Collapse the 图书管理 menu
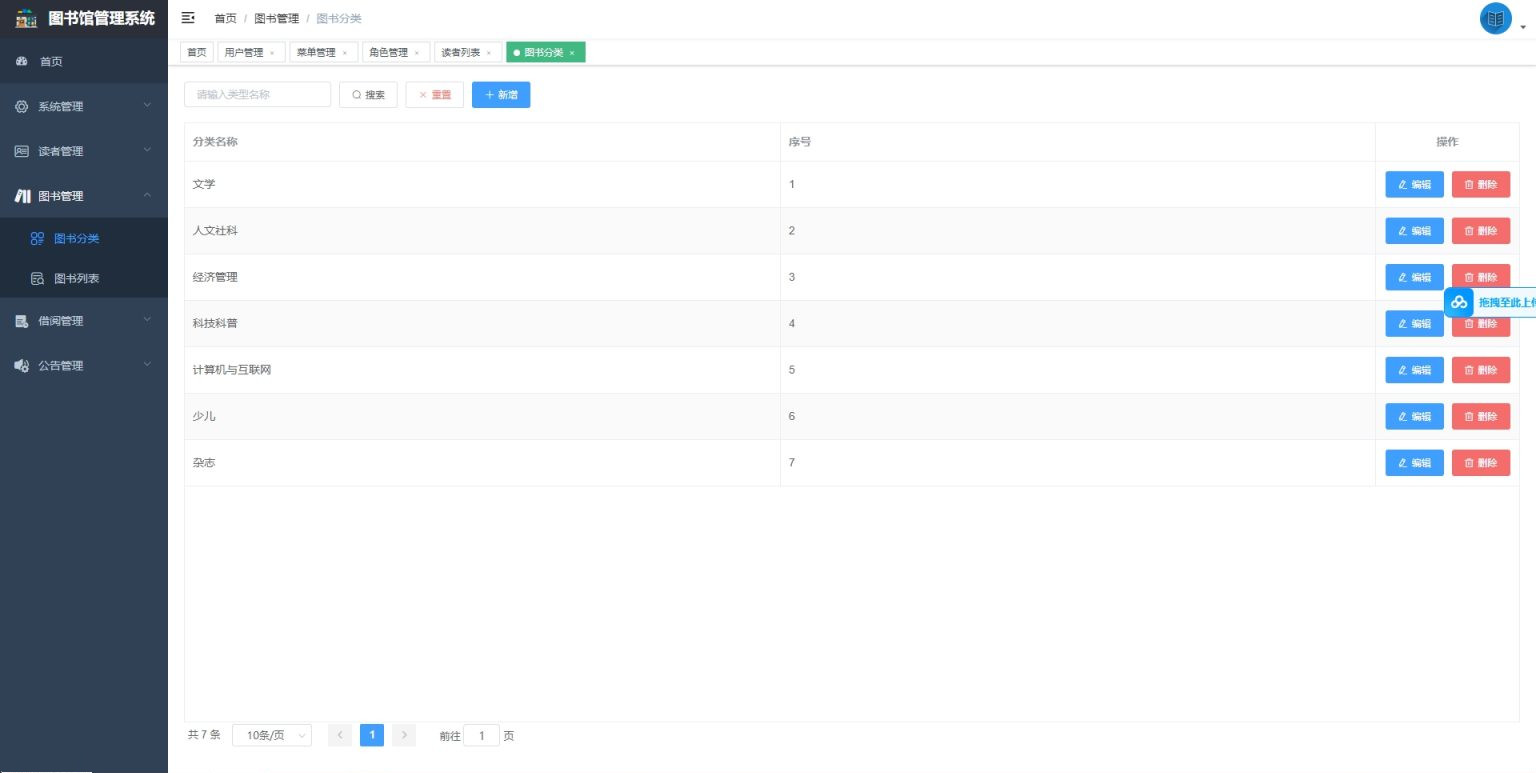 tap(83, 196)
